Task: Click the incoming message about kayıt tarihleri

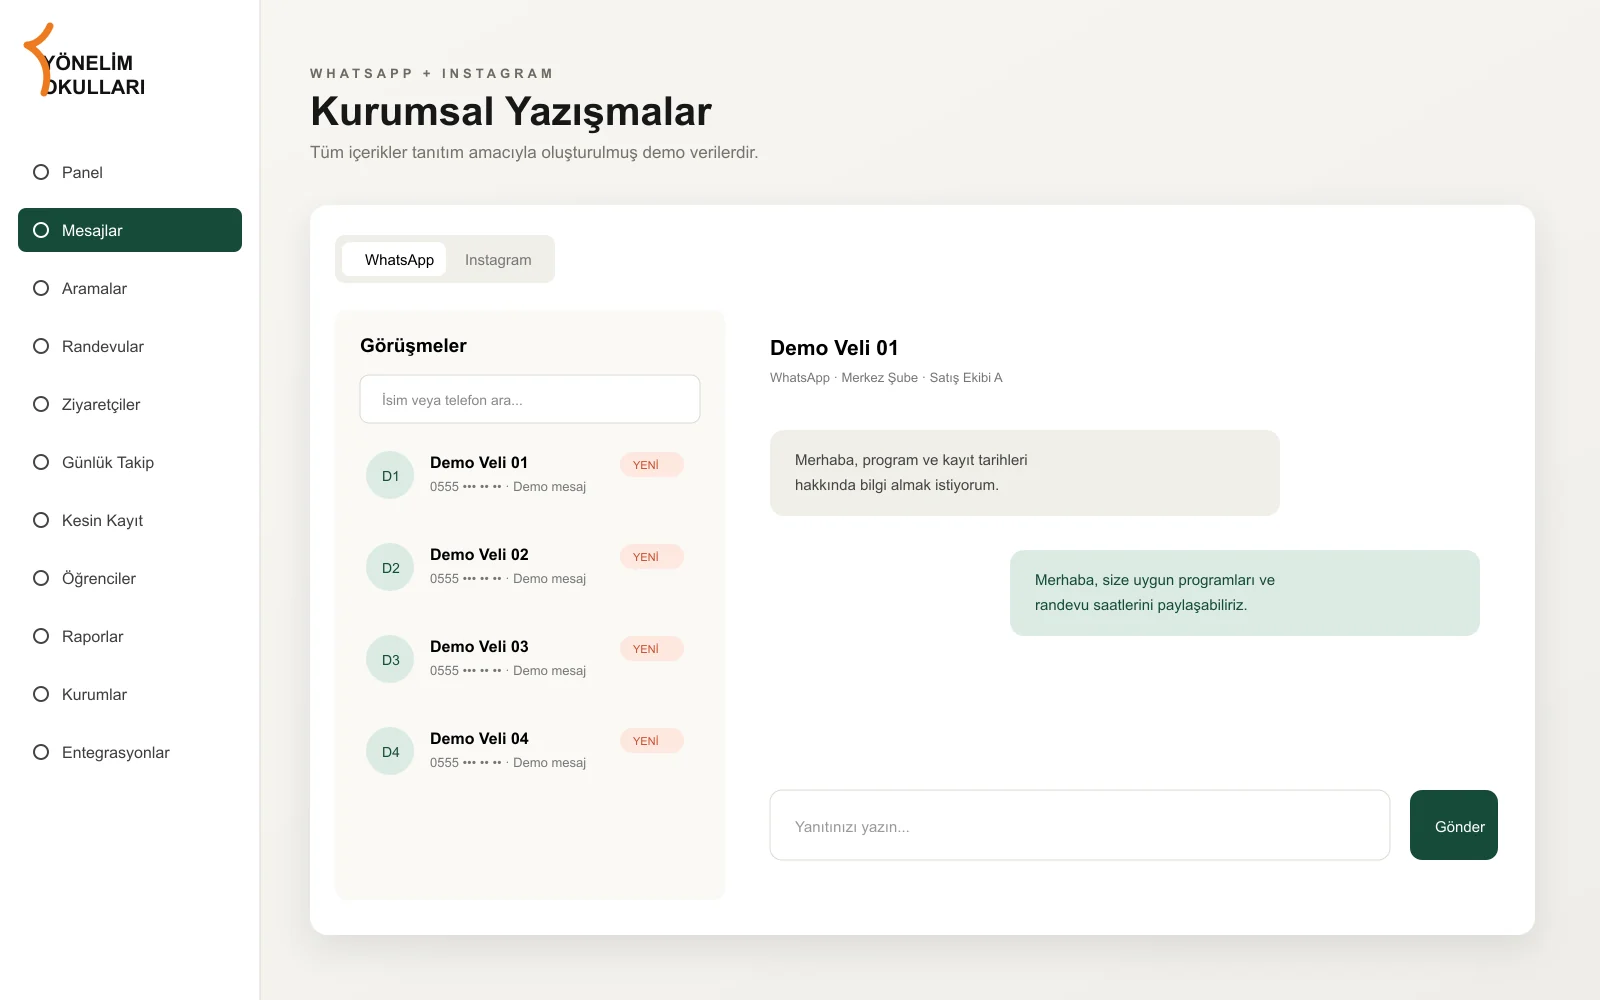Action: point(1025,473)
